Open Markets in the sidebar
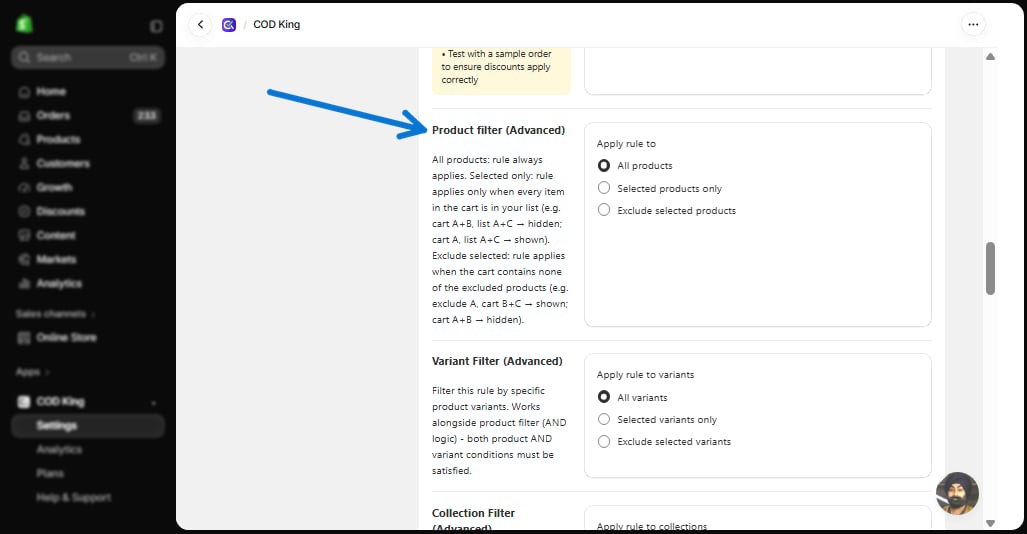 coord(56,259)
